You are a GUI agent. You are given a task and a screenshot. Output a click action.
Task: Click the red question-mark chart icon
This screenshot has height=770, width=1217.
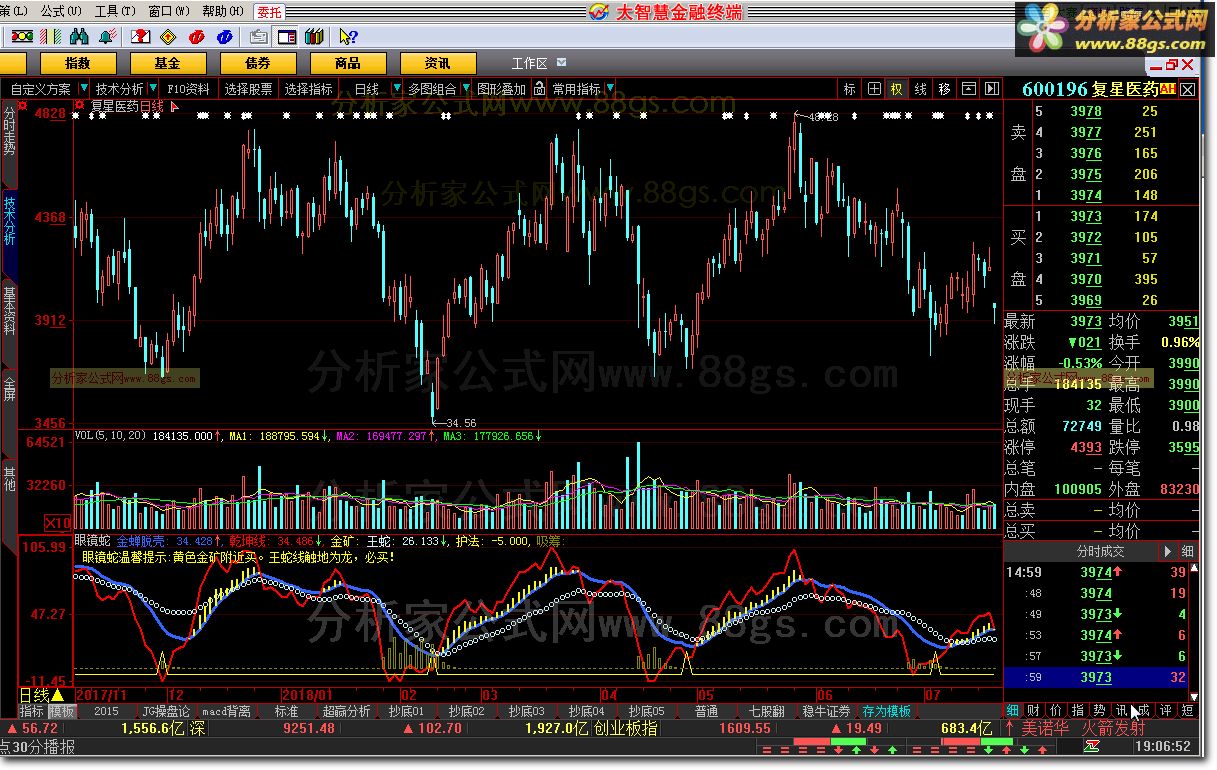[x=141, y=37]
